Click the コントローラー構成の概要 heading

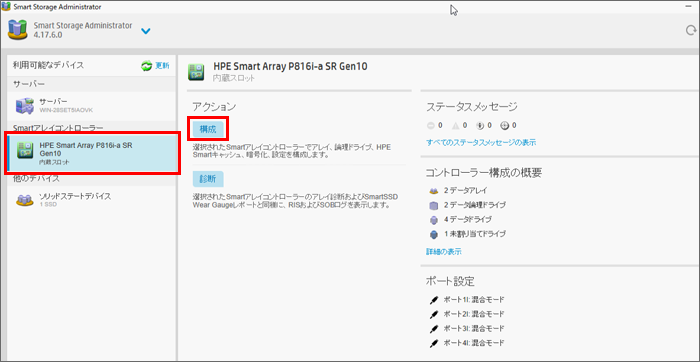[x=484, y=173]
